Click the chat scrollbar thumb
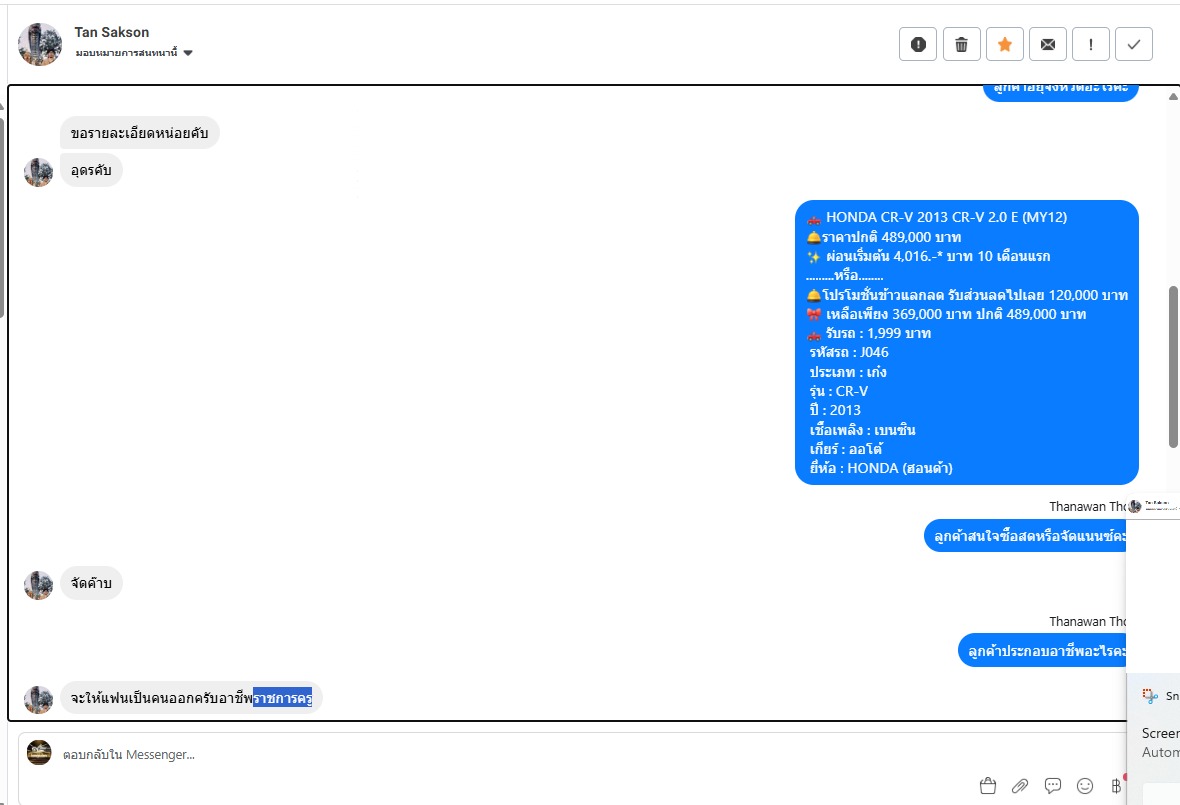The height and width of the screenshot is (805, 1180). coord(1173,367)
